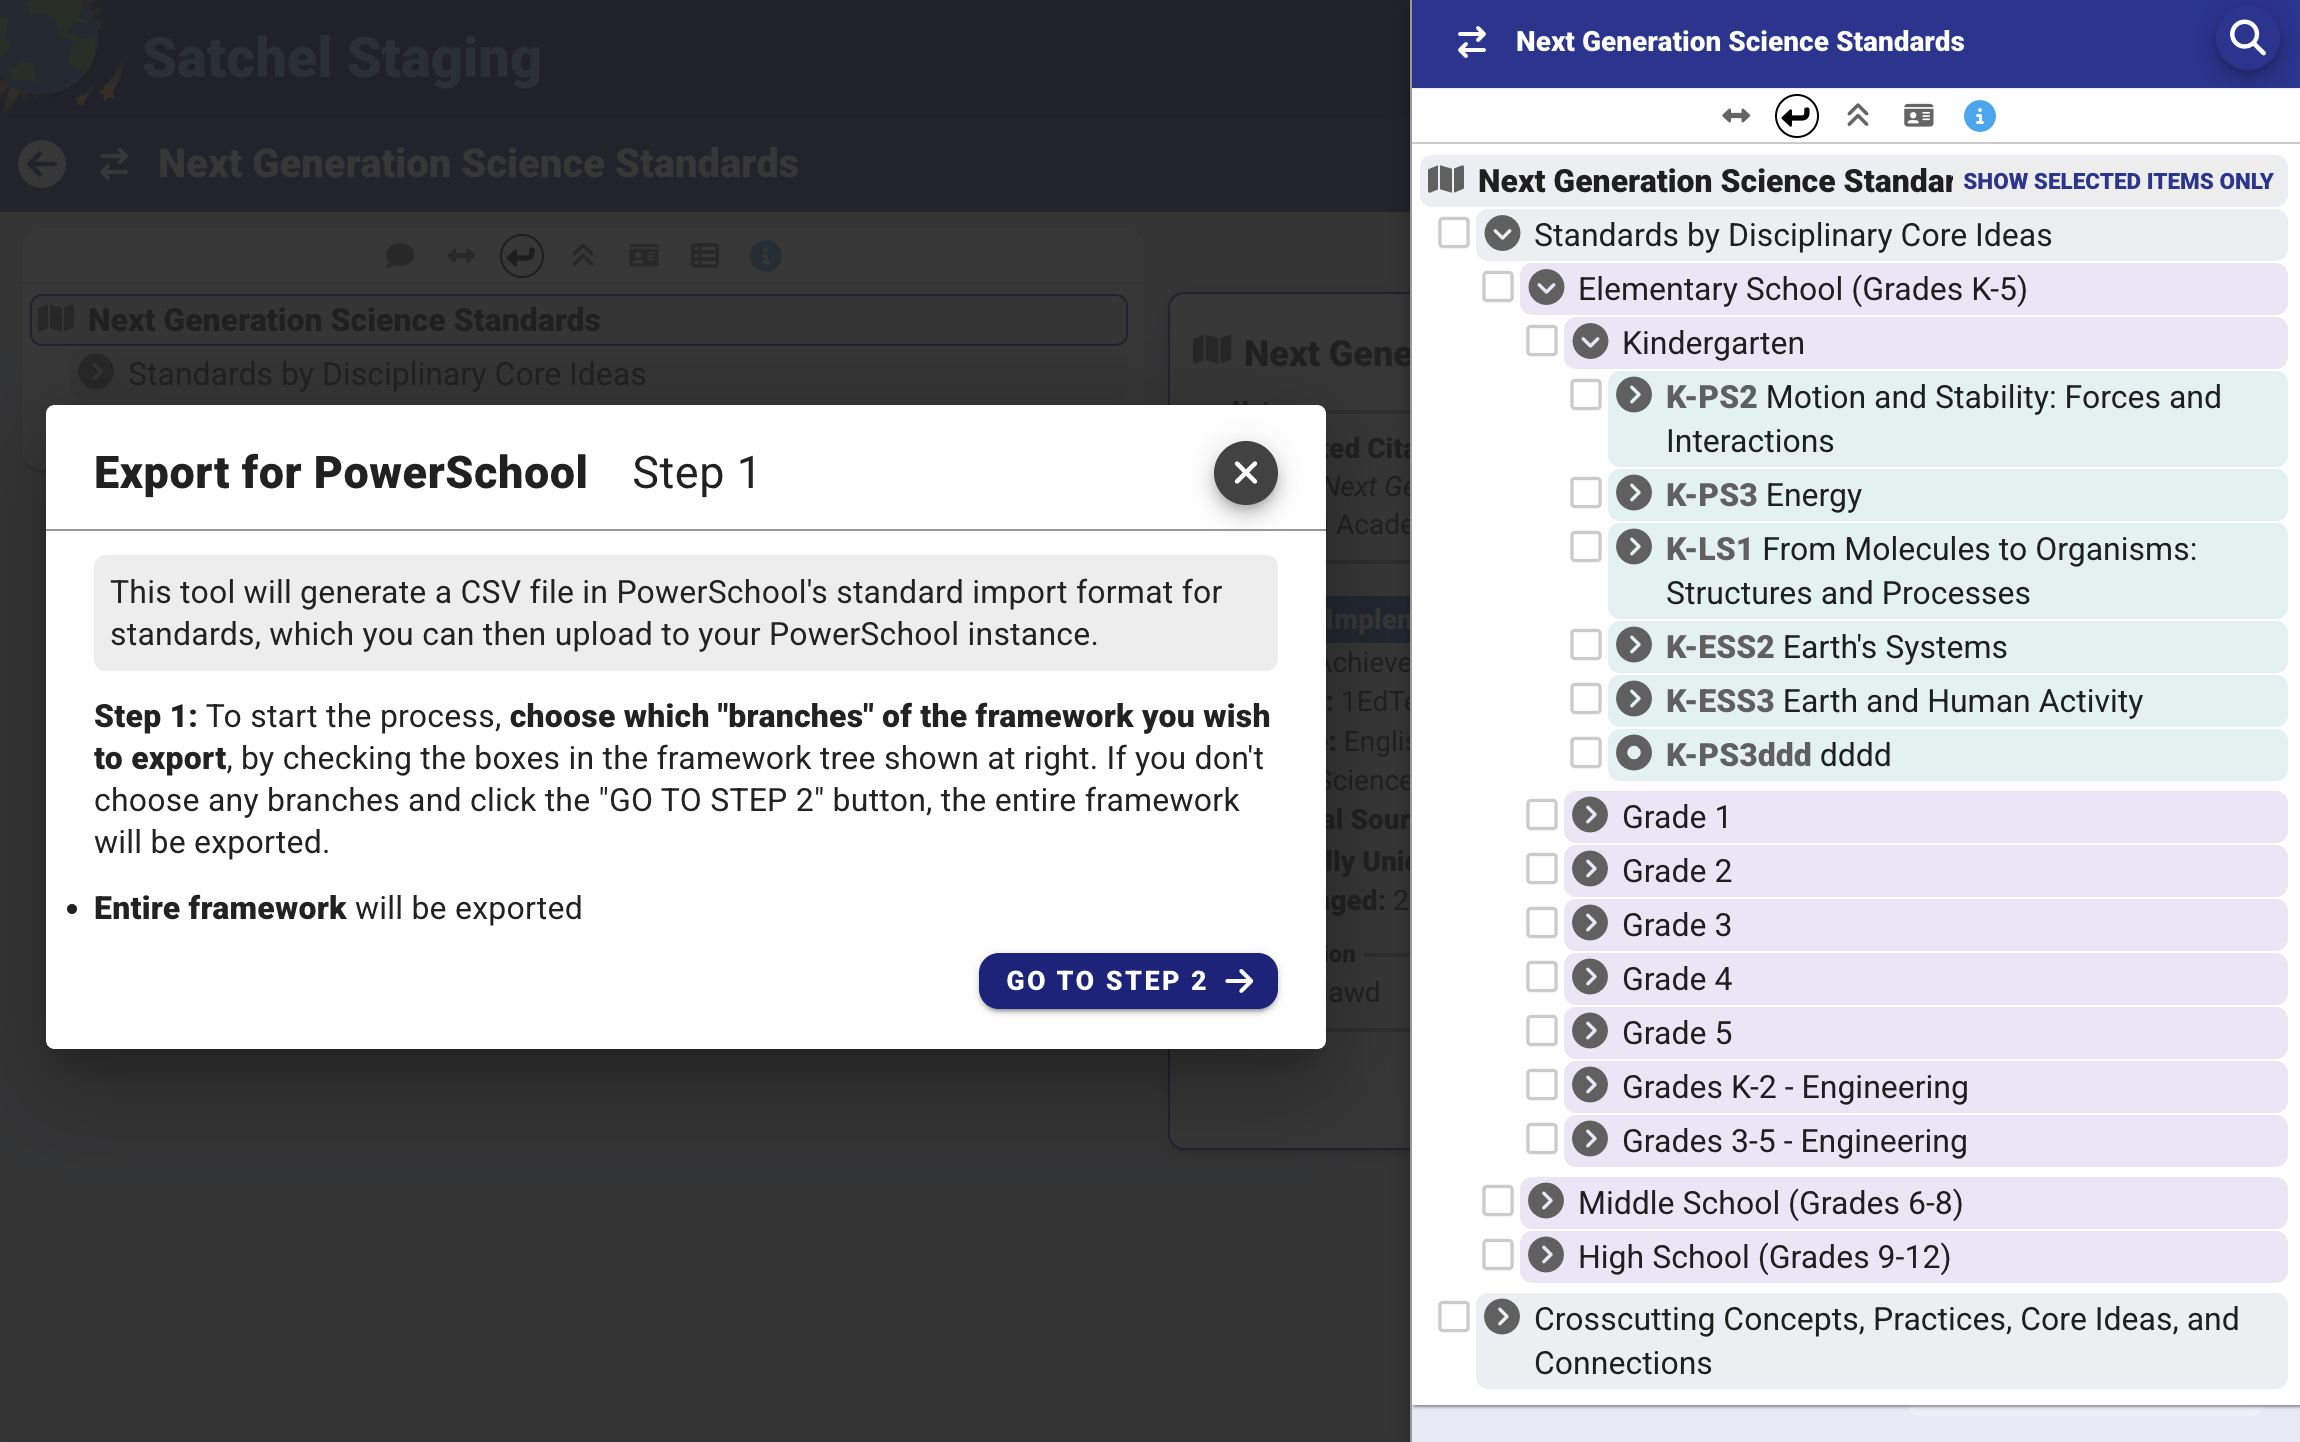Expand the Grade 3 branch
2300x1442 pixels.
[x=1590, y=924]
